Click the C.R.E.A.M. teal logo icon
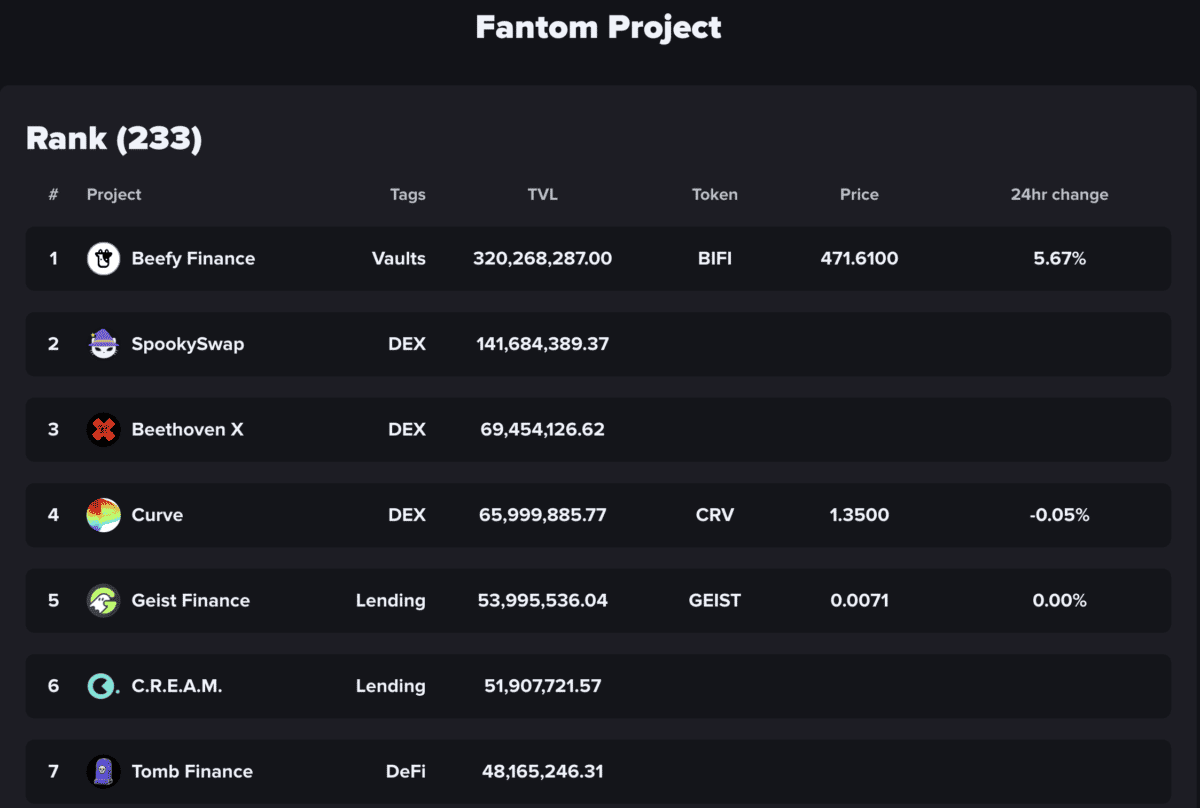Screen dimensions: 1200x808 click(103, 686)
